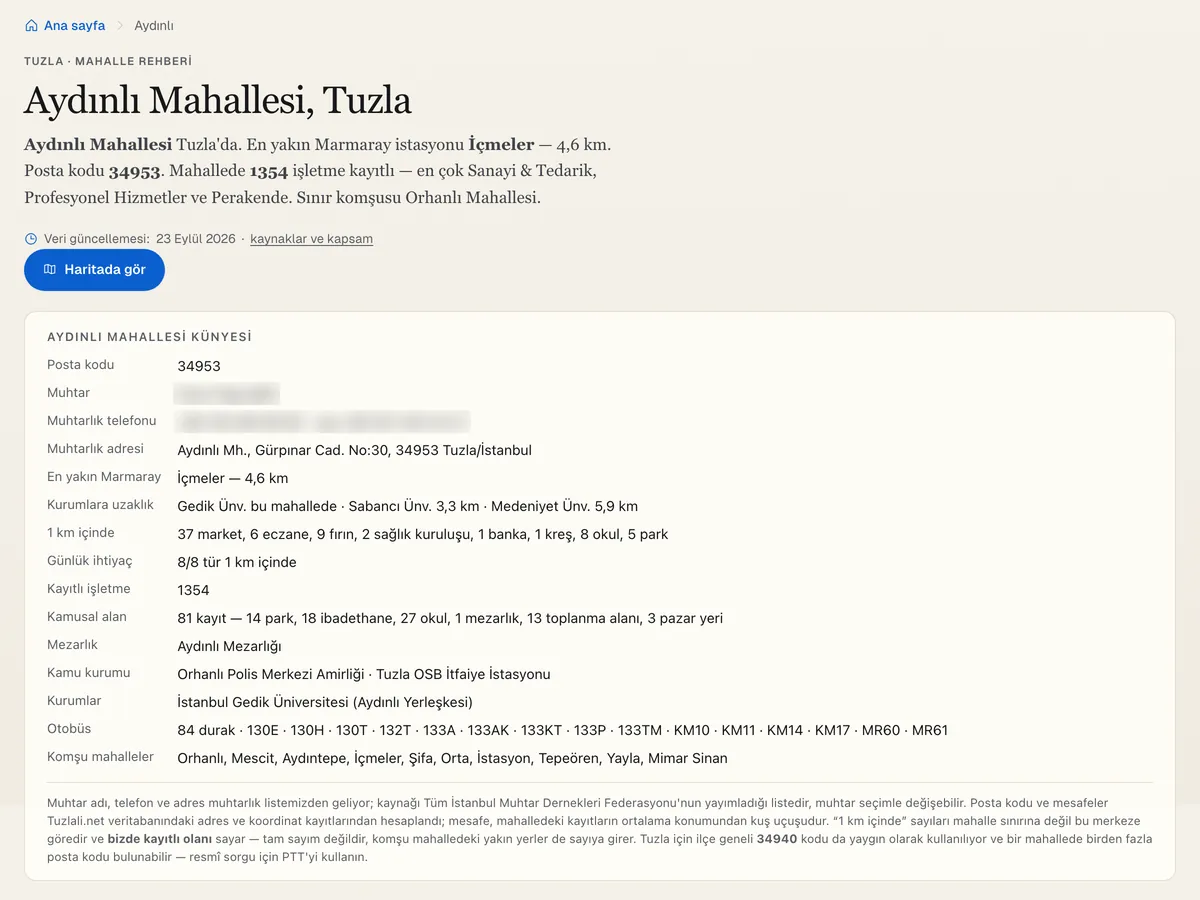
Task: Click the map icon in Haritada gör
Action: click(50, 270)
